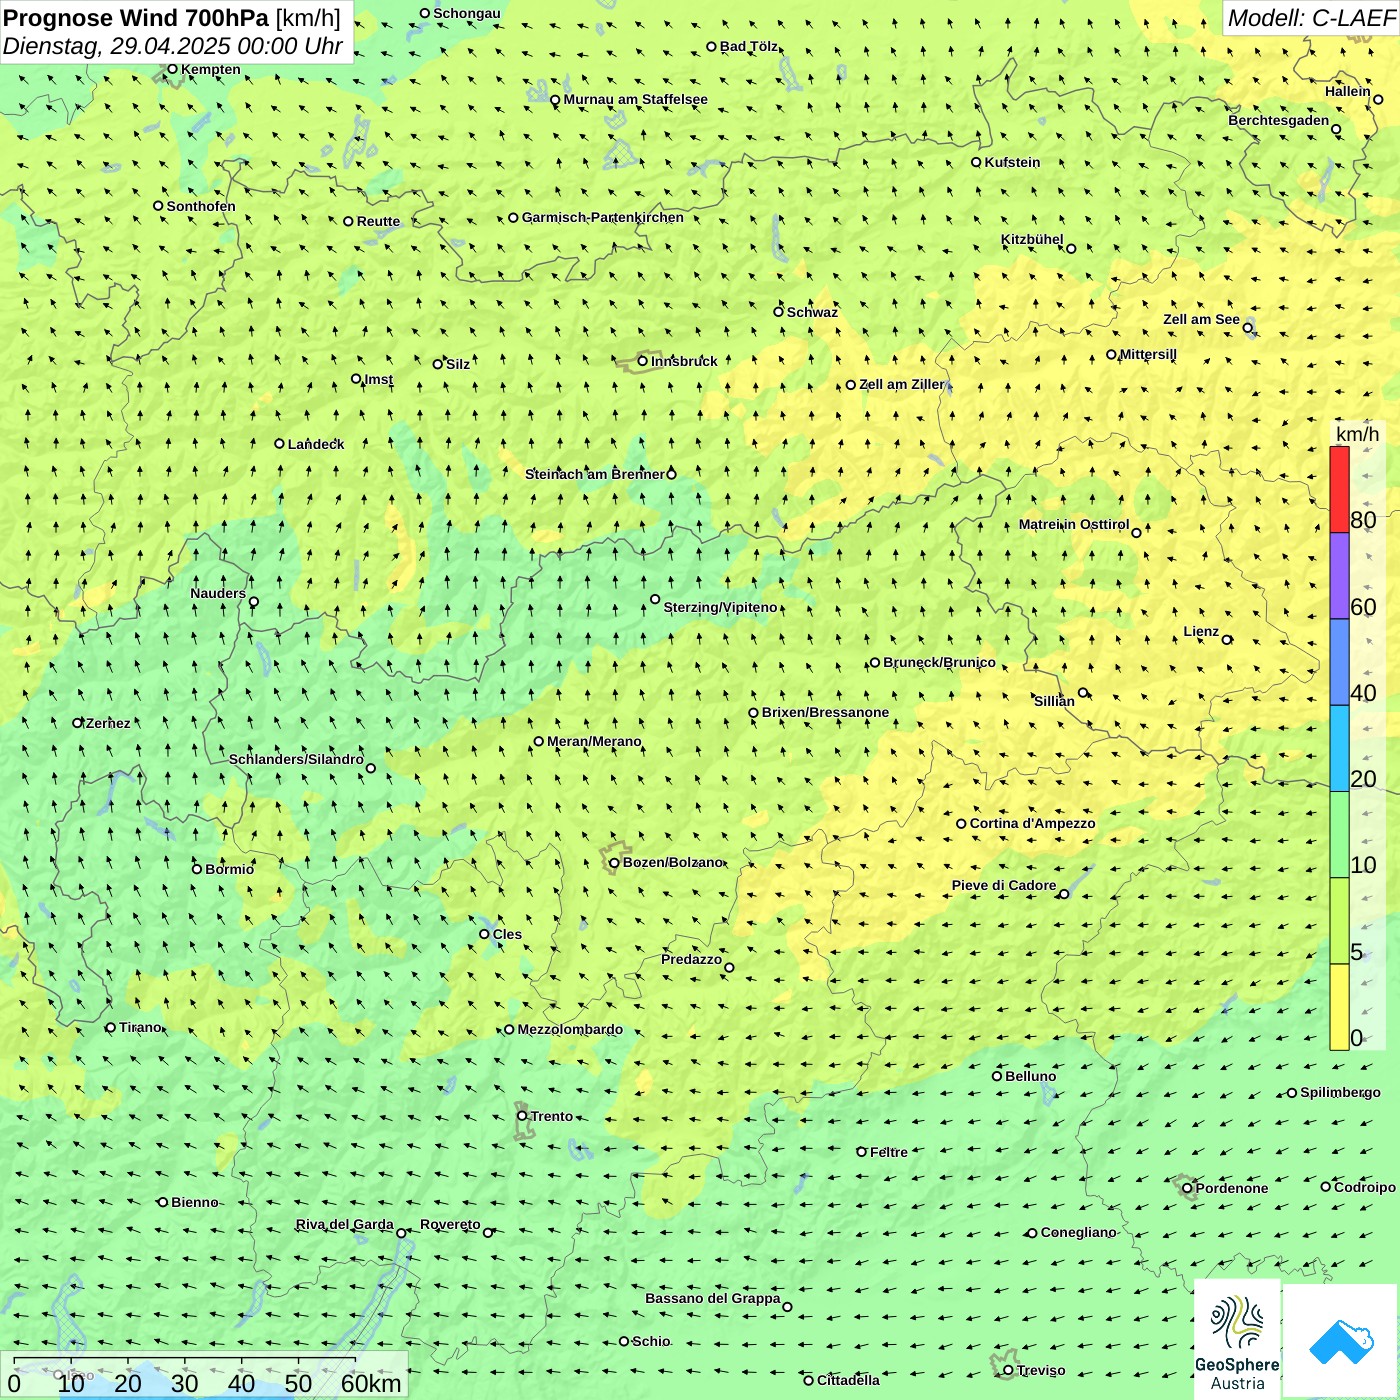The width and height of the screenshot is (1400, 1400).
Task: Click the Zernez city label
Action: pyautogui.click(x=108, y=723)
